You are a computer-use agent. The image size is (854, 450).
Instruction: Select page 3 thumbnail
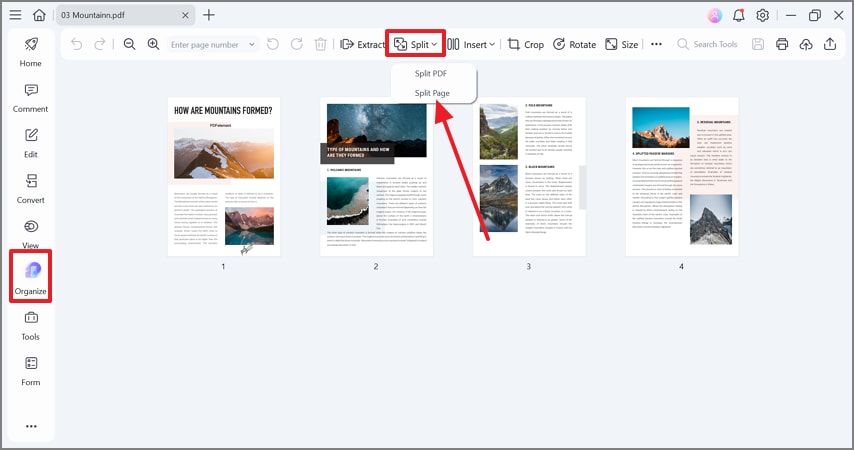pos(529,177)
